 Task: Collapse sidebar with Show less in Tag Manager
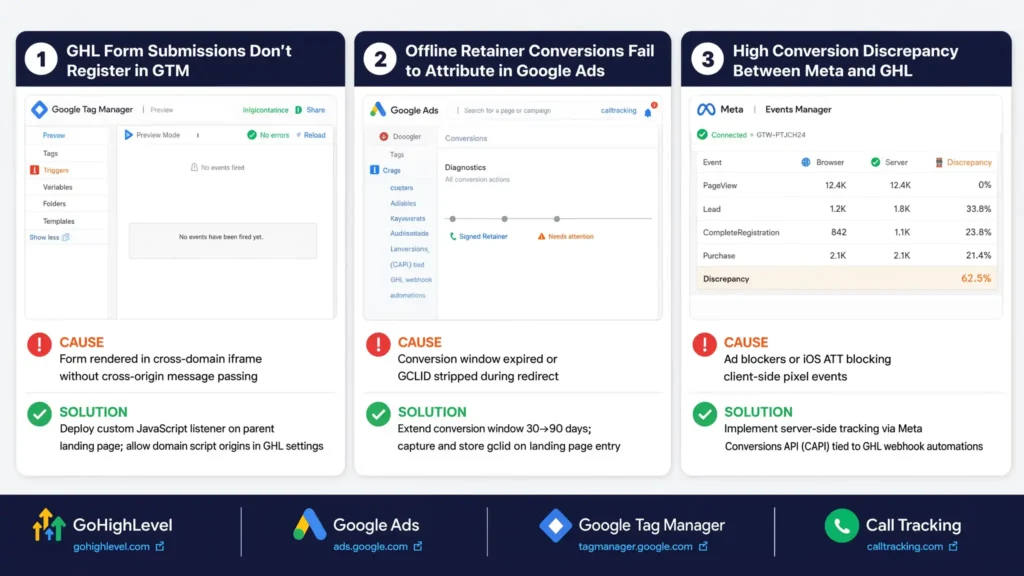(x=49, y=237)
